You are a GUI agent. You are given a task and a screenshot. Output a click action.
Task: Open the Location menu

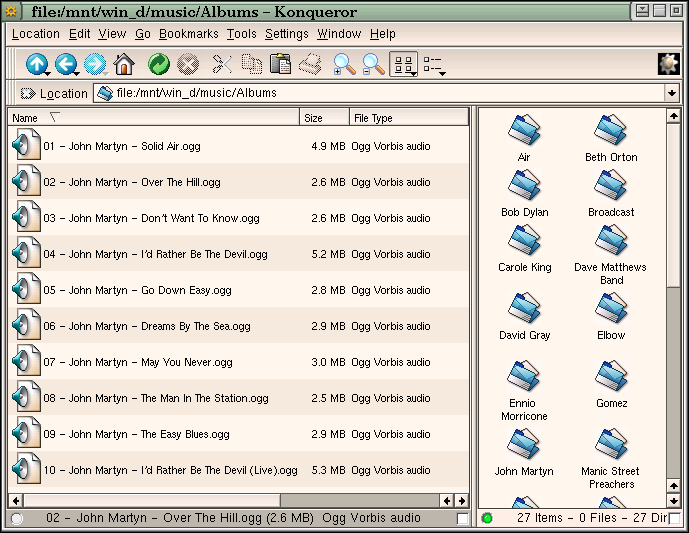[36, 34]
